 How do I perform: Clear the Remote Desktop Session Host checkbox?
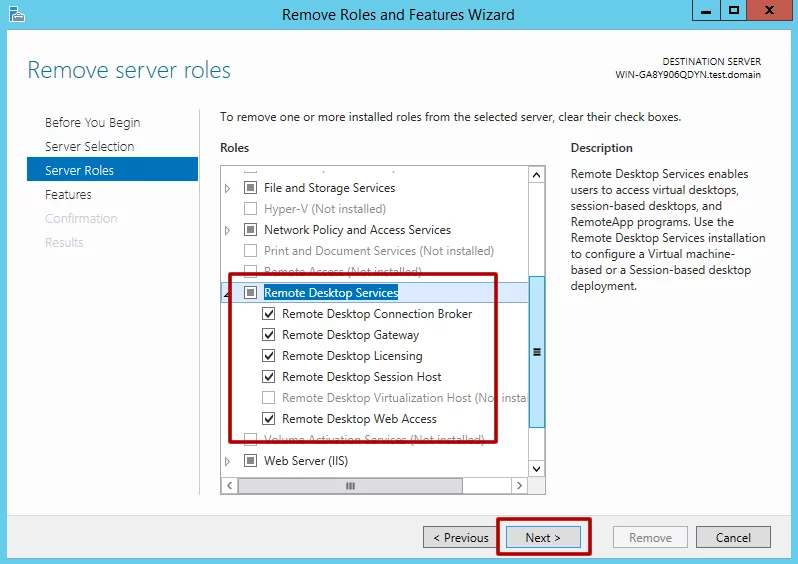(x=269, y=377)
